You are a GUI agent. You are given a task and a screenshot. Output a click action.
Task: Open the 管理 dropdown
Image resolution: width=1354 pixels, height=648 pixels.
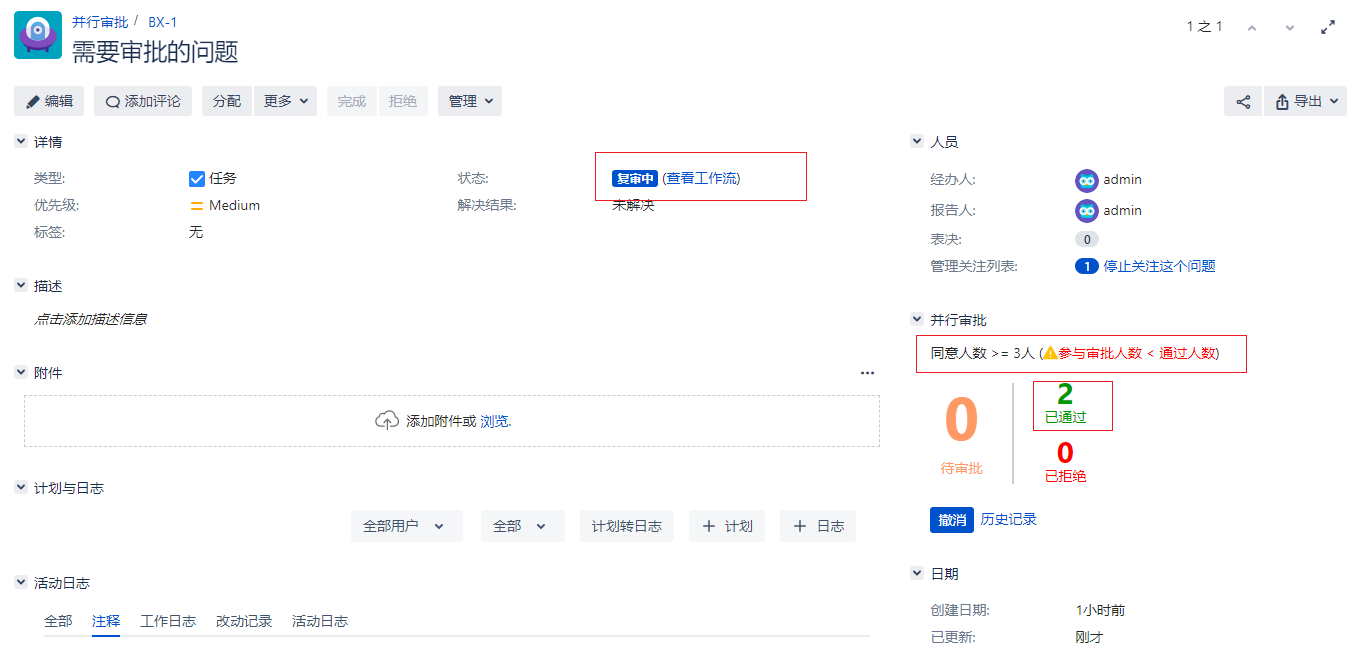click(470, 101)
